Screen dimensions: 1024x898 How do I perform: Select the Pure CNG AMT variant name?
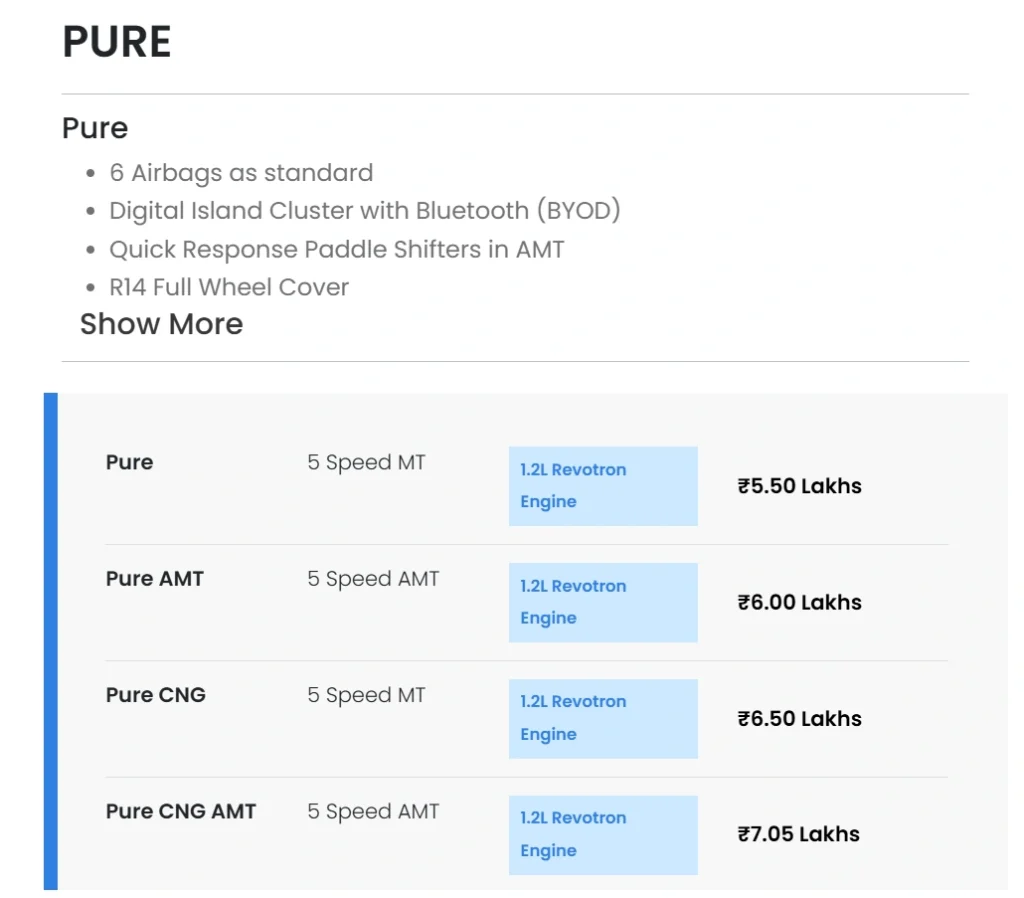click(181, 811)
